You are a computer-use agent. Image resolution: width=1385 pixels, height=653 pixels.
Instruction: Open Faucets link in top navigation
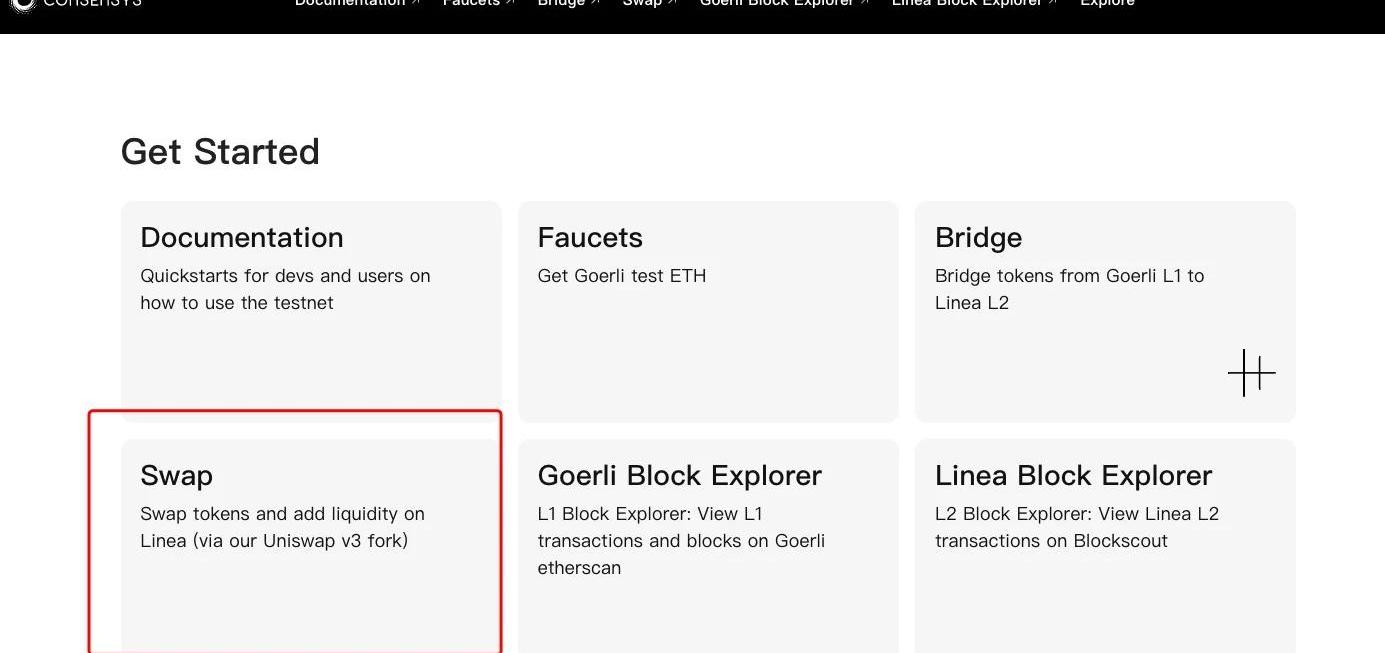point(471,4)
